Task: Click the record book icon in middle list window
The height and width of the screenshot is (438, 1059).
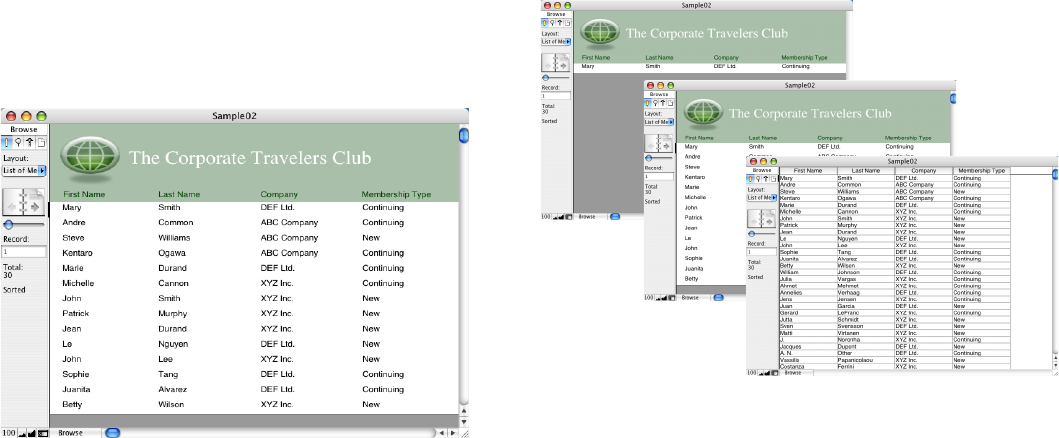Action: pos(659,142)
